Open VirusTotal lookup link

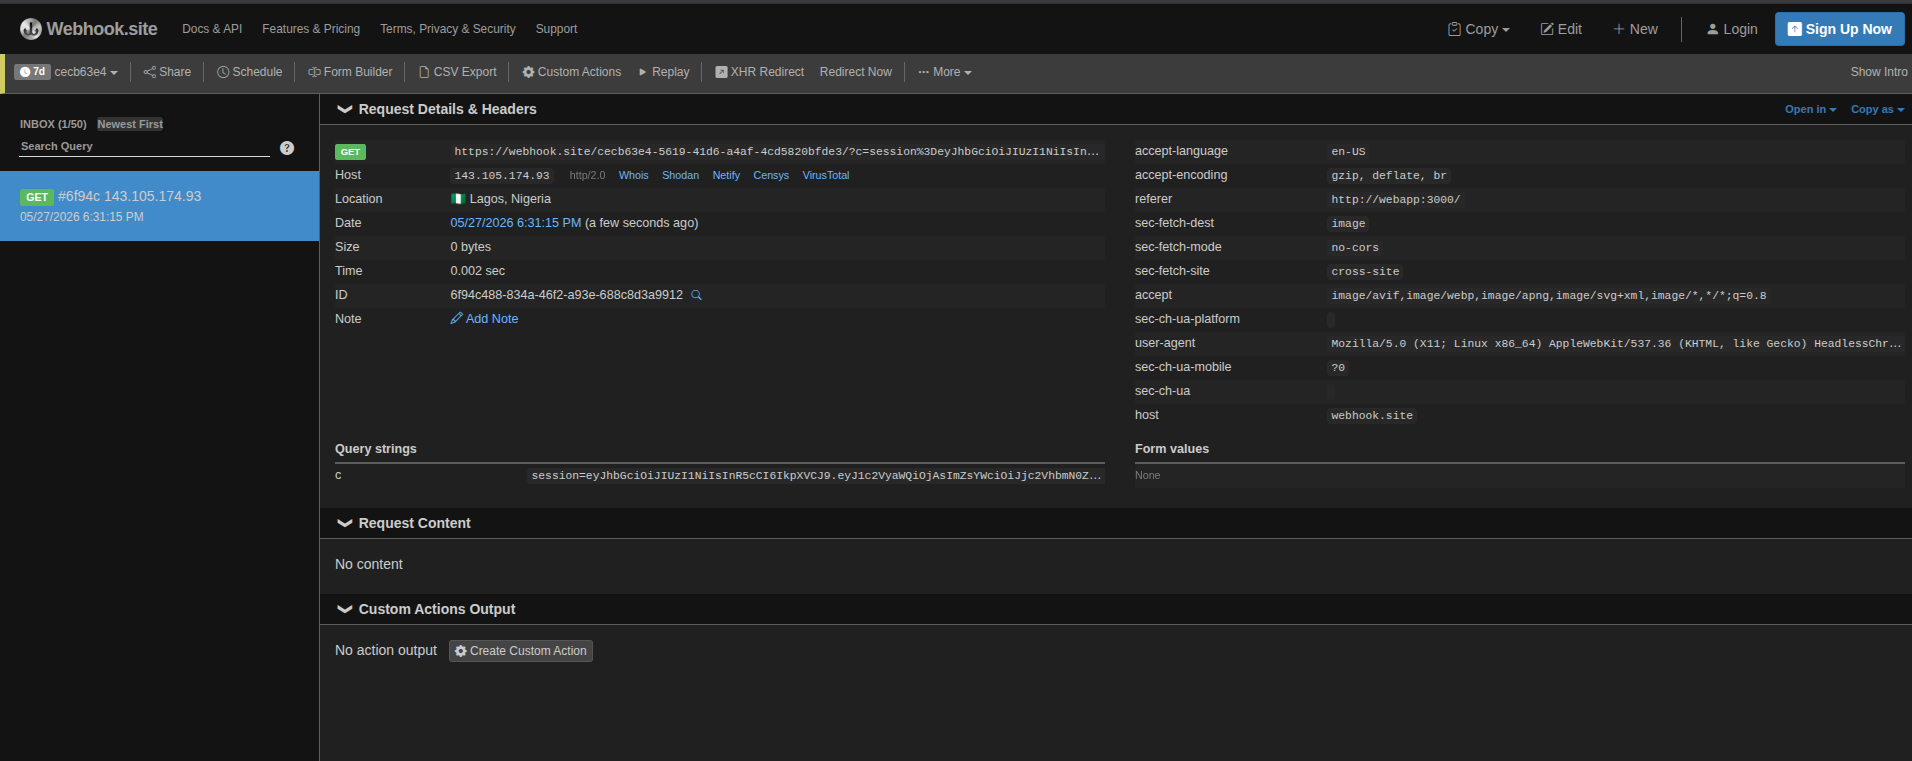pos(826,175)
